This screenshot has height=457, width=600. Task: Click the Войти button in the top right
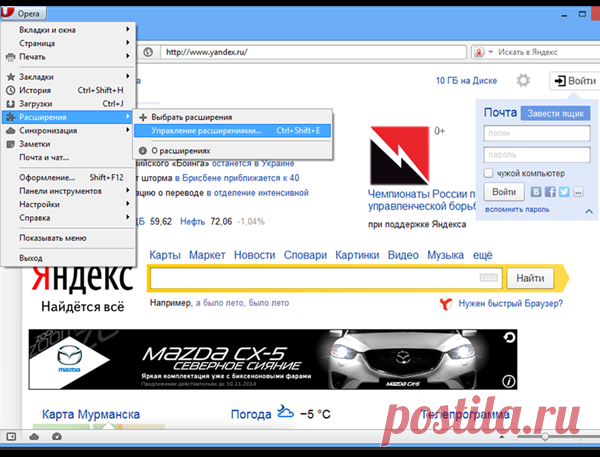pyautogui.click(x=576, y=81)
